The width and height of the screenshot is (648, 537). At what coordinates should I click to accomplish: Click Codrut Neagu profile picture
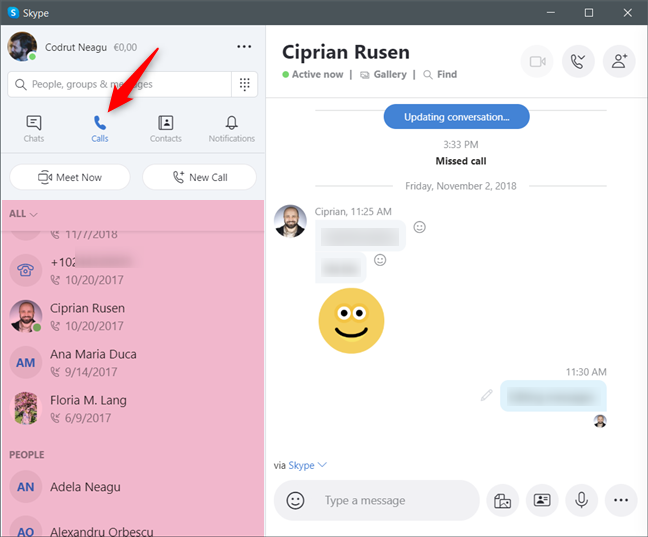tap(22, 47)
